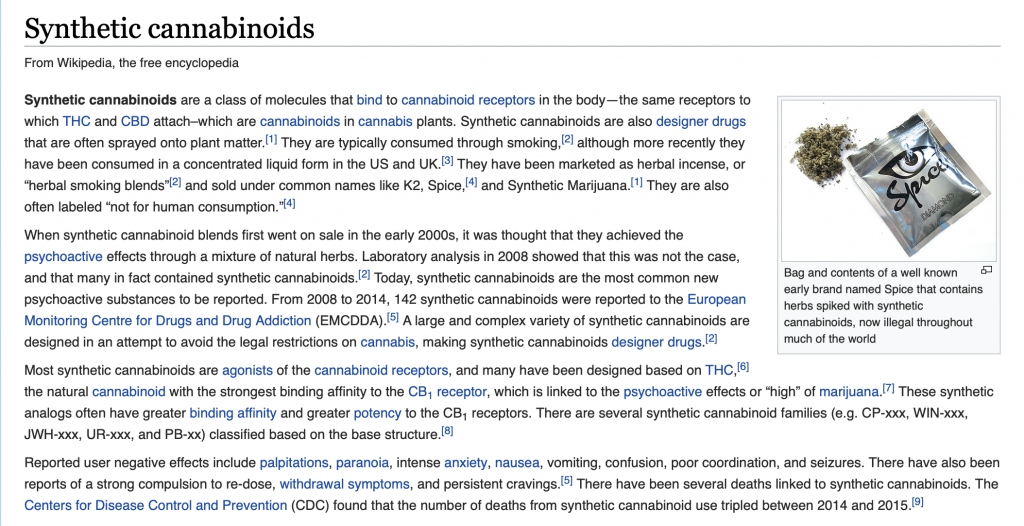
Task: Click bold 'Synthetic cannabinoids' at start of article
Action: 101,100
